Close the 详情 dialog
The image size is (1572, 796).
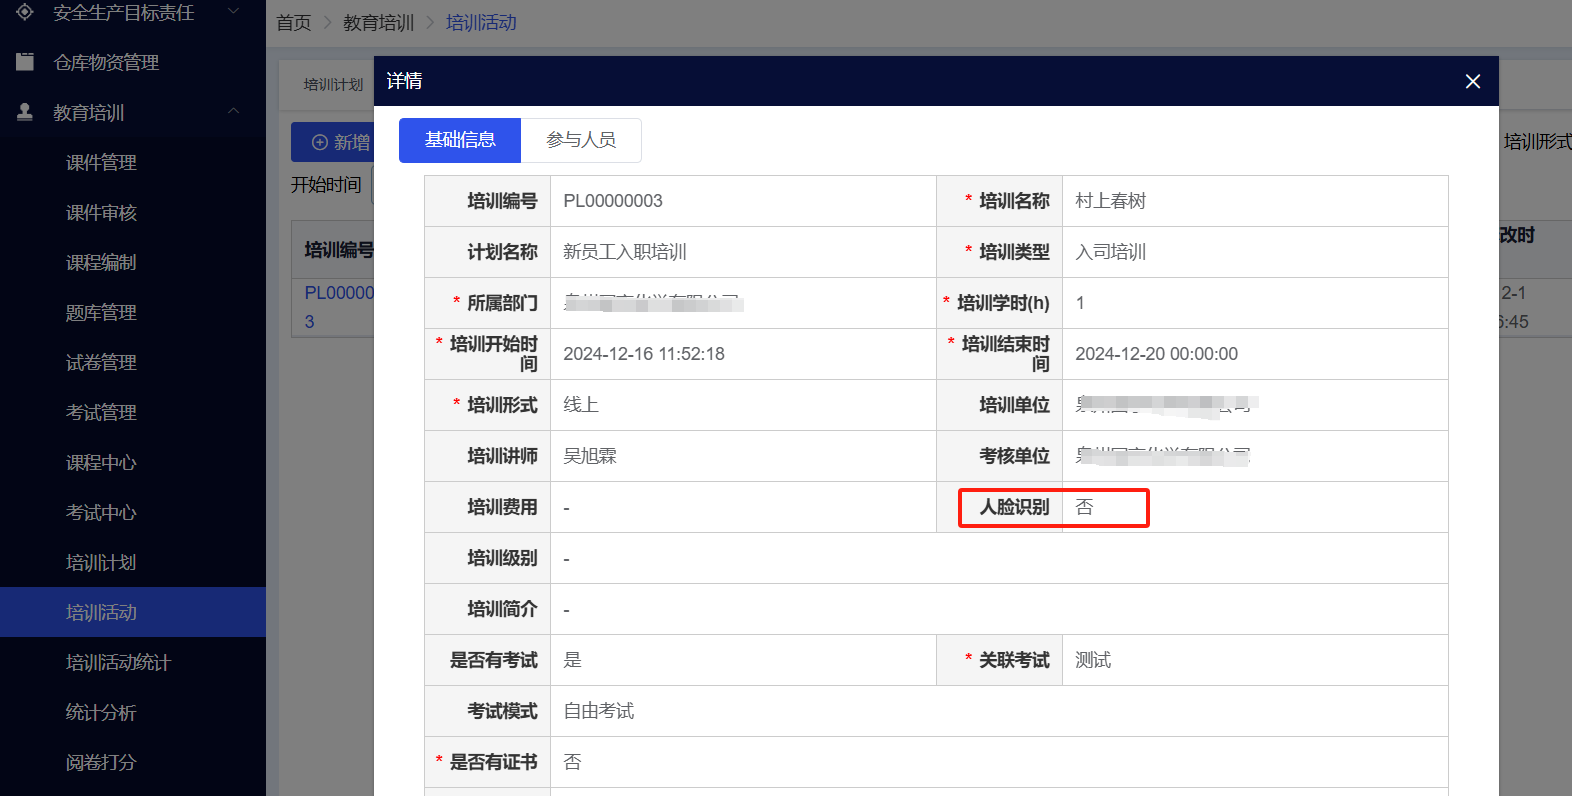click(x=1472, y=81)
